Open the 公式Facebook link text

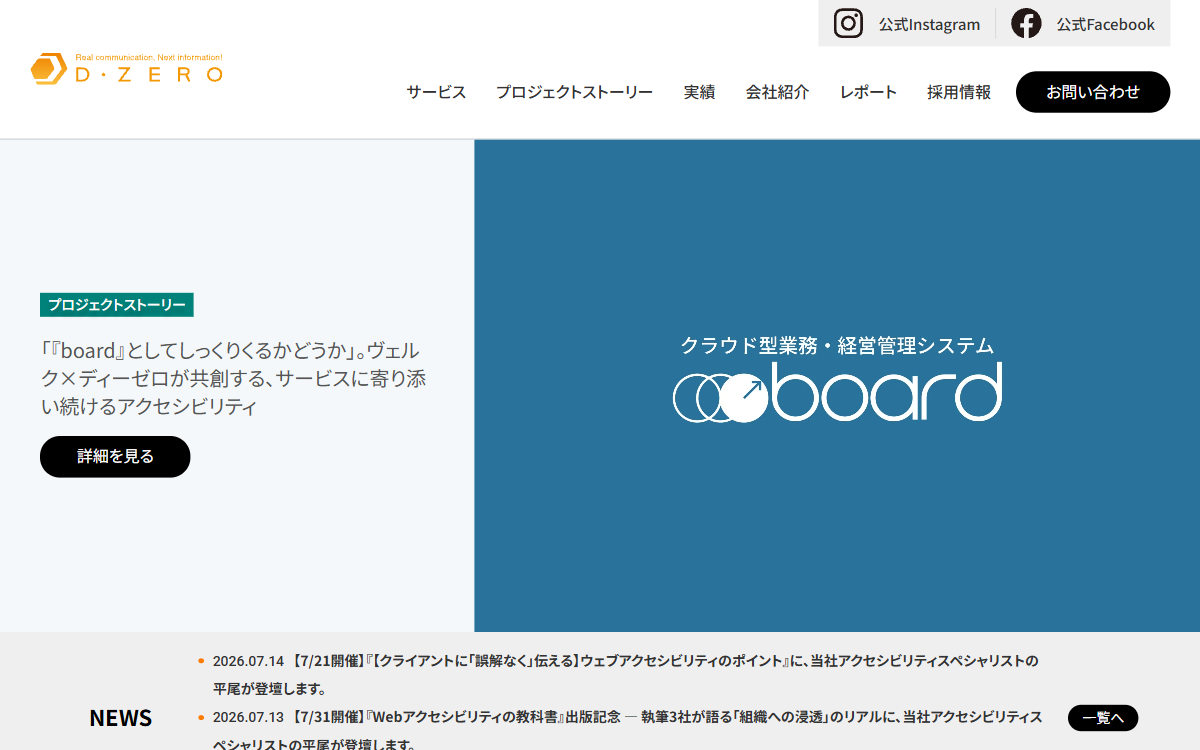click(1105, 24)
